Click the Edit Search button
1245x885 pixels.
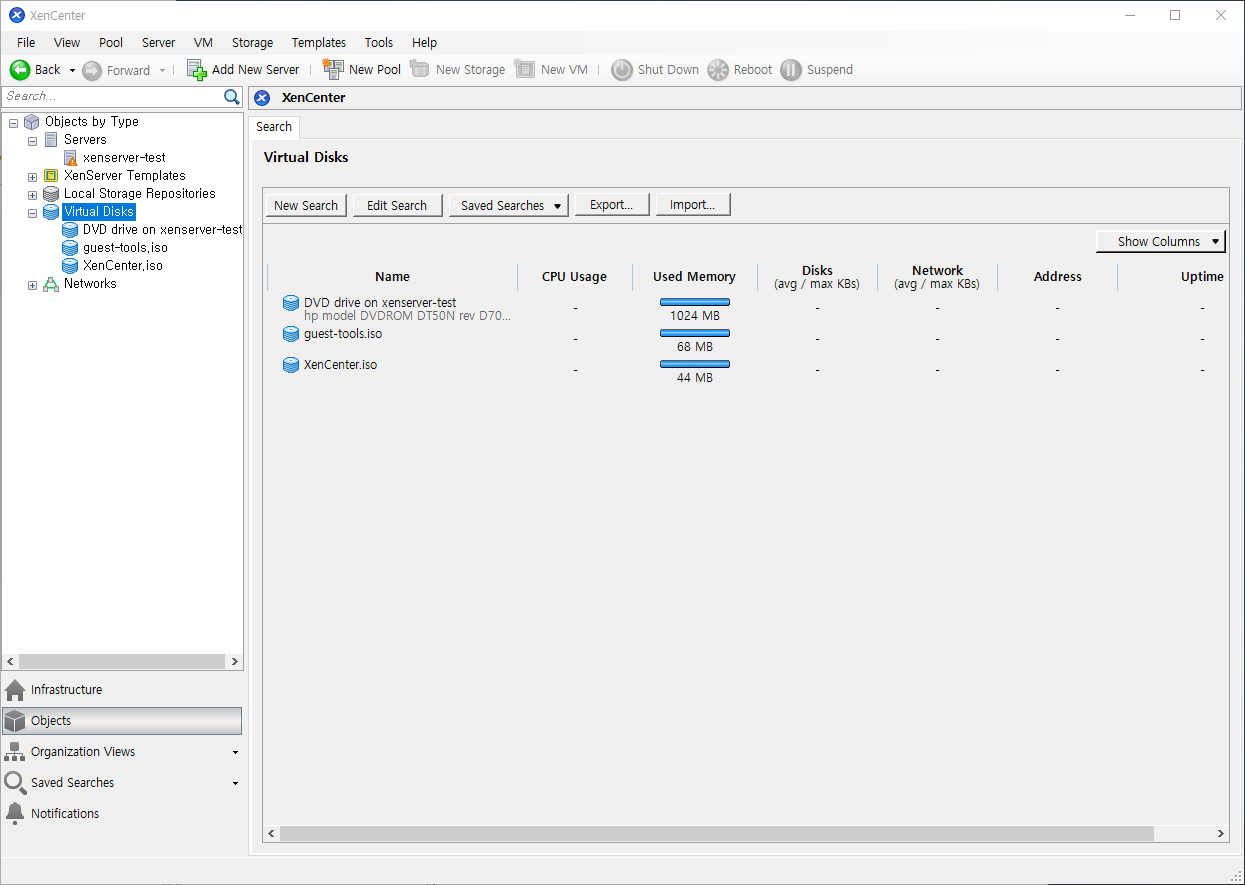coord(397,205)
